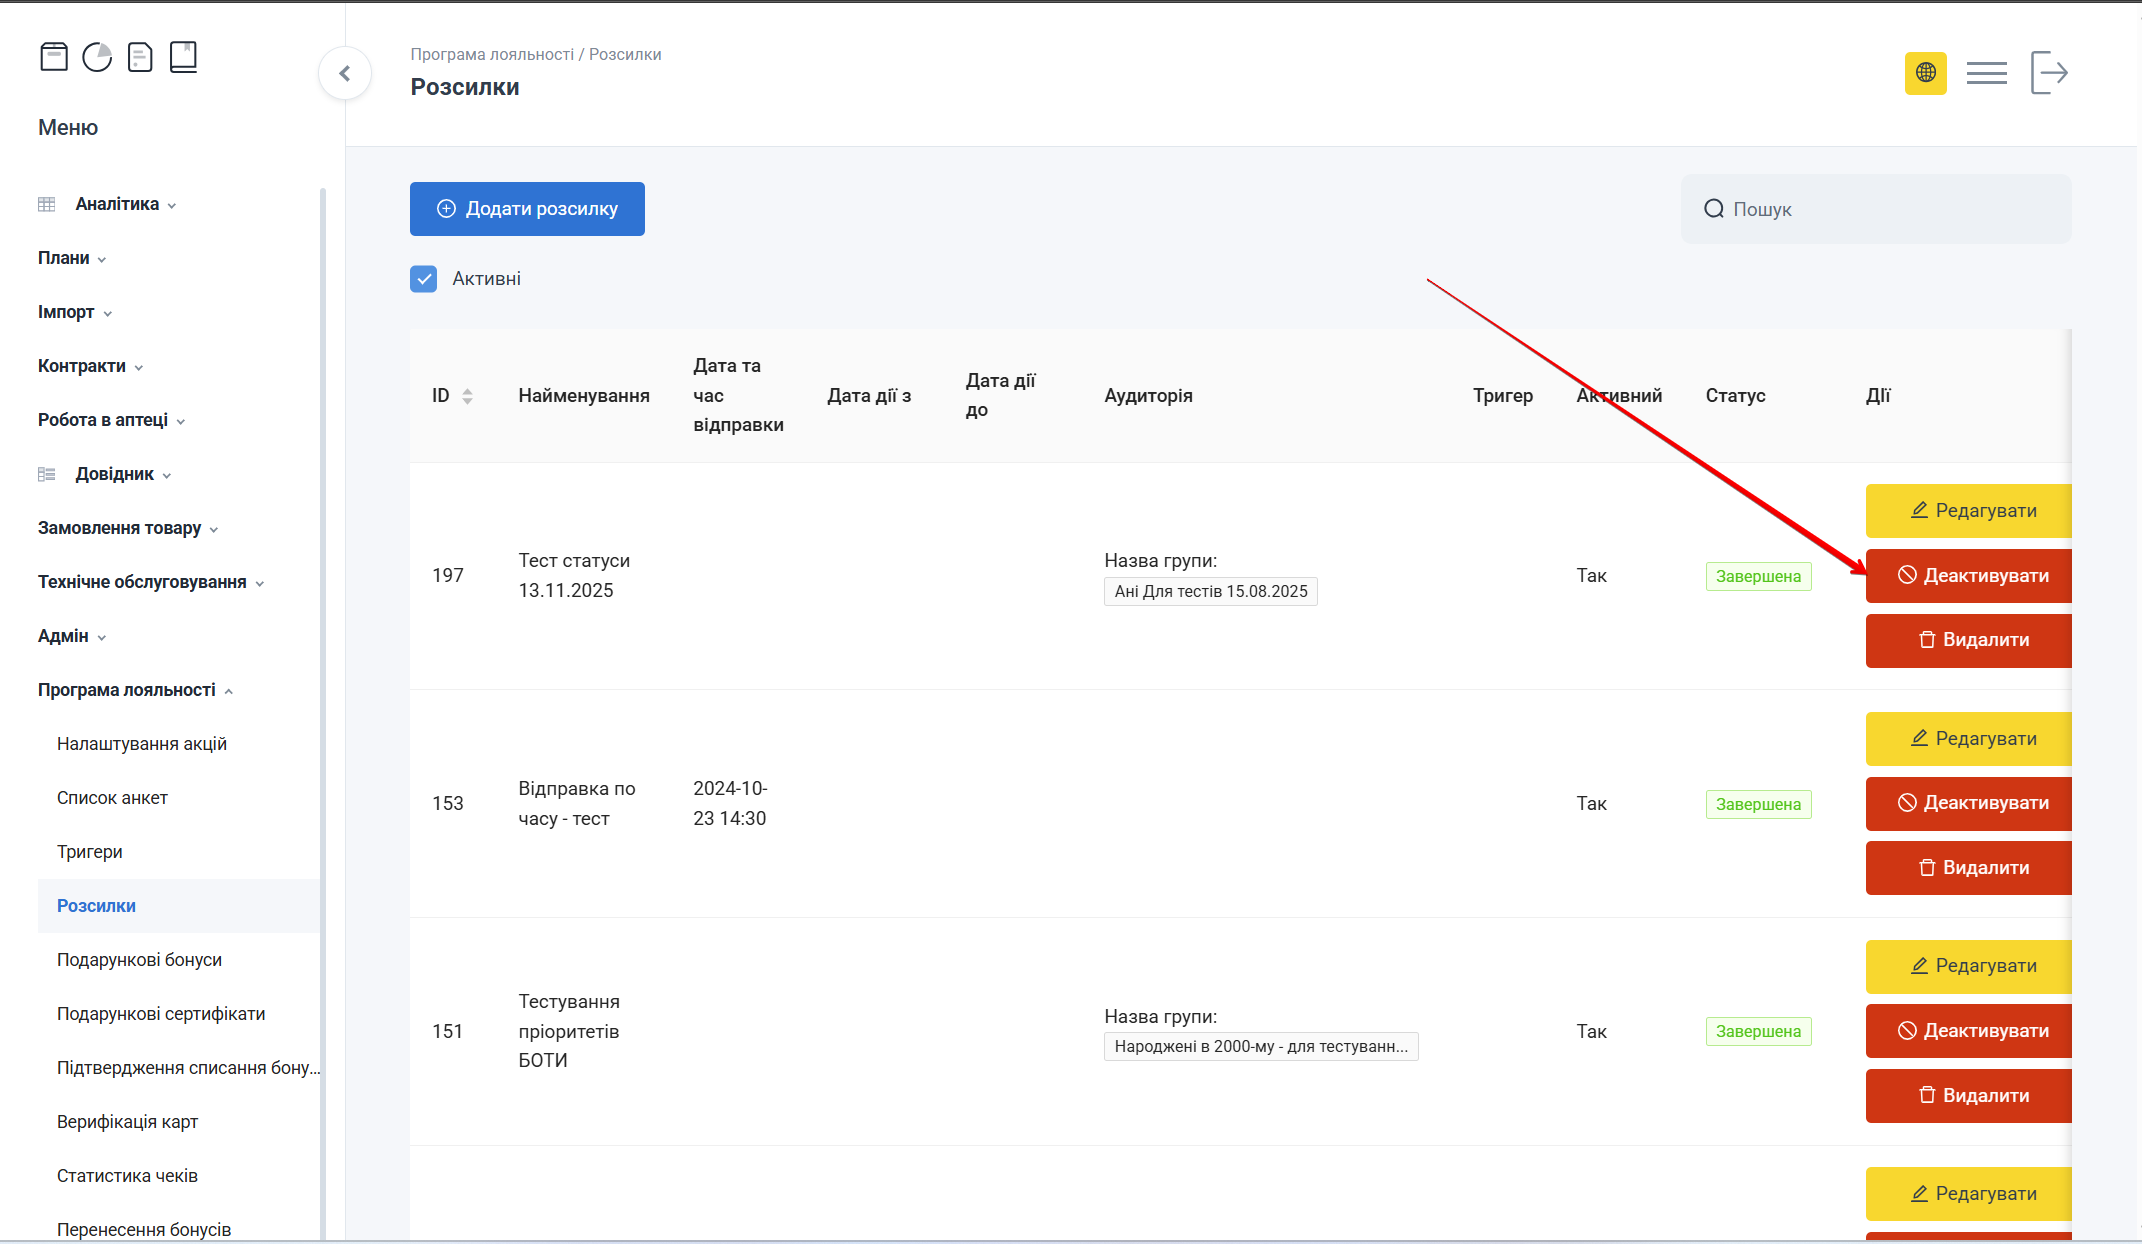Viewport: 2142px width, 1244px height.
Task: Expand the Аналітика menu section
Action: (117, 204)
